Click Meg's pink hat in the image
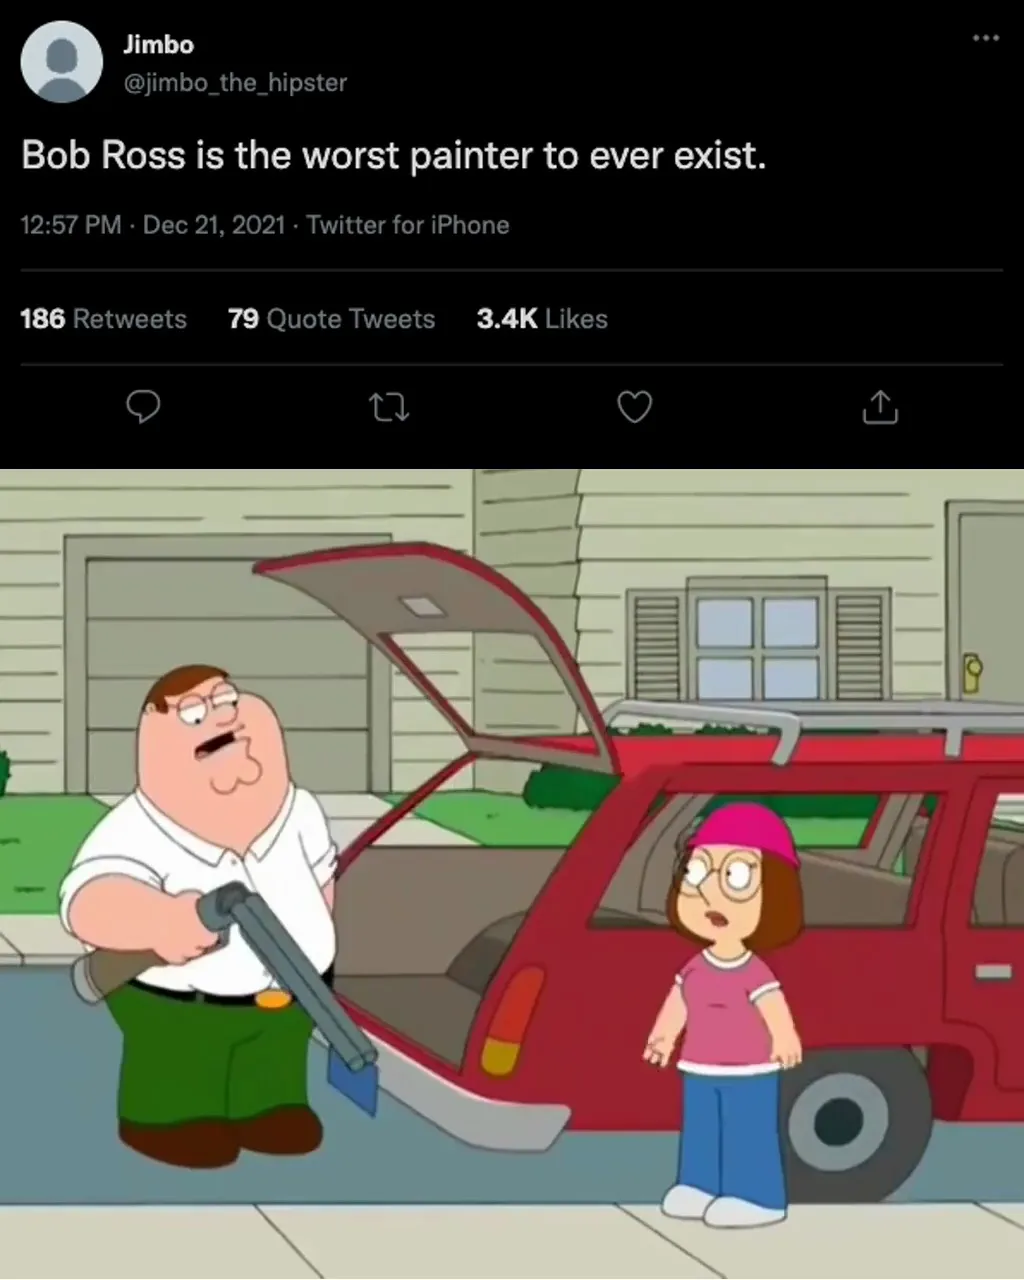Image resolution: width=1024 pixels, height=1280 pixels. click(745, 832)
